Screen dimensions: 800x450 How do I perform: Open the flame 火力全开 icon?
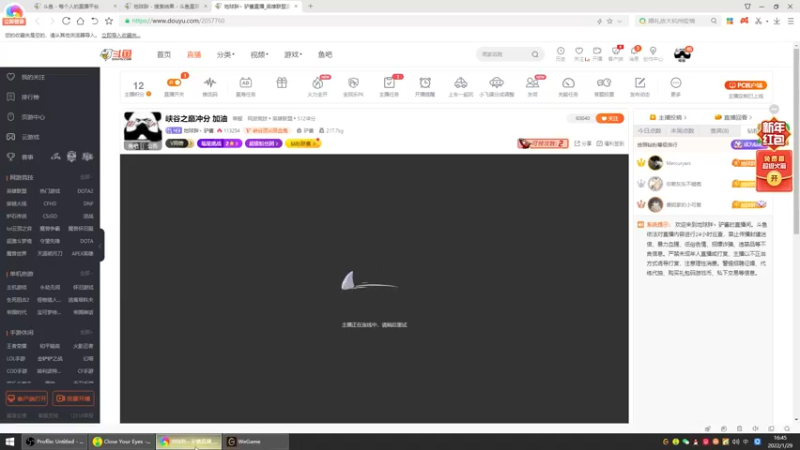(317, 83)
